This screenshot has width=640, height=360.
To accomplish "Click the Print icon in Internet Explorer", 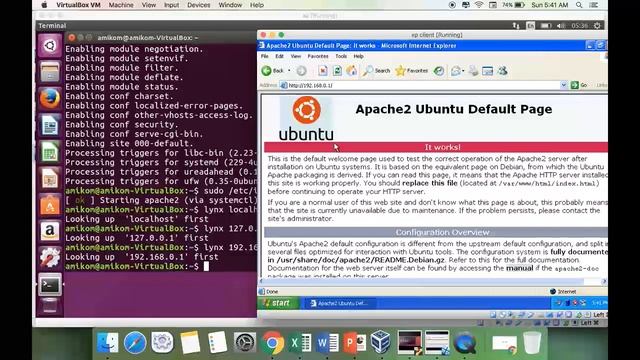I will 473,71.
